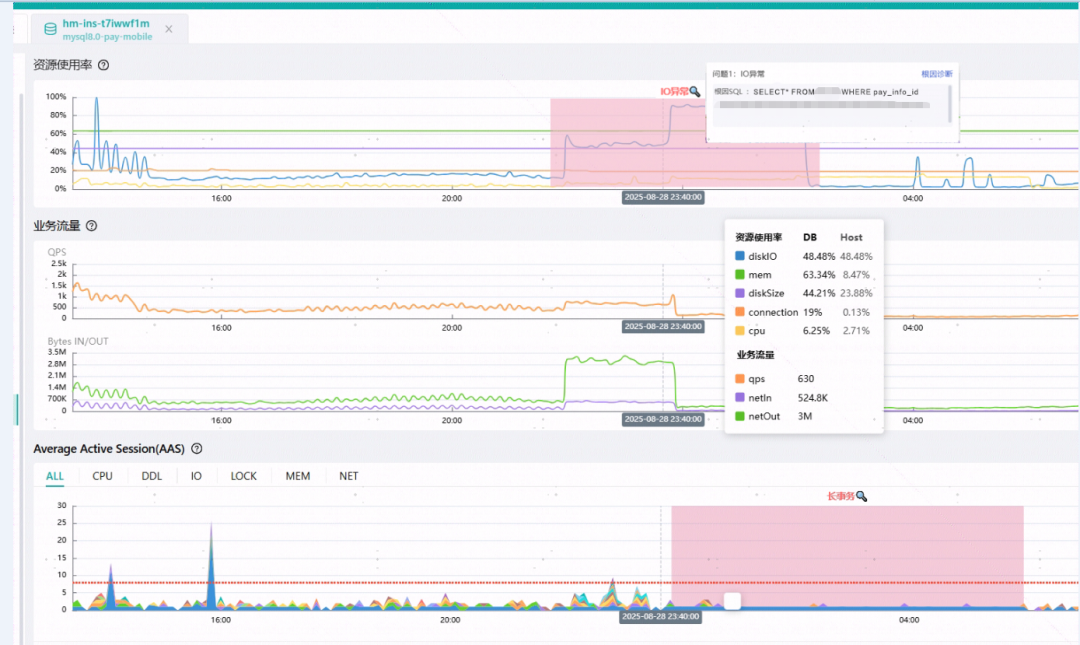Screen dimensions: 1080x645
Task: Click the green netOut legend swatch
Action: coord(740,416)
